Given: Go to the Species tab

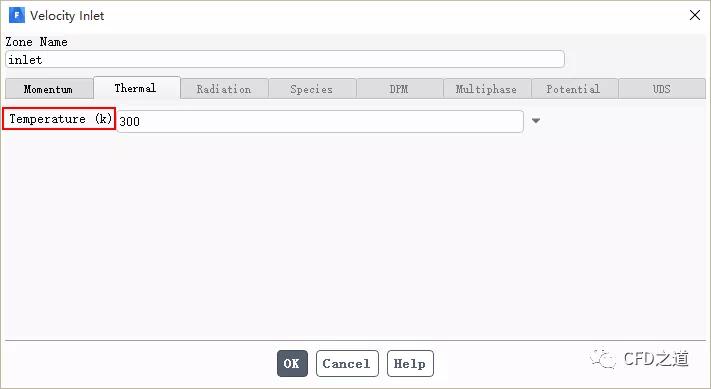Looking at the screenshot, I should (x=312, y=89).
